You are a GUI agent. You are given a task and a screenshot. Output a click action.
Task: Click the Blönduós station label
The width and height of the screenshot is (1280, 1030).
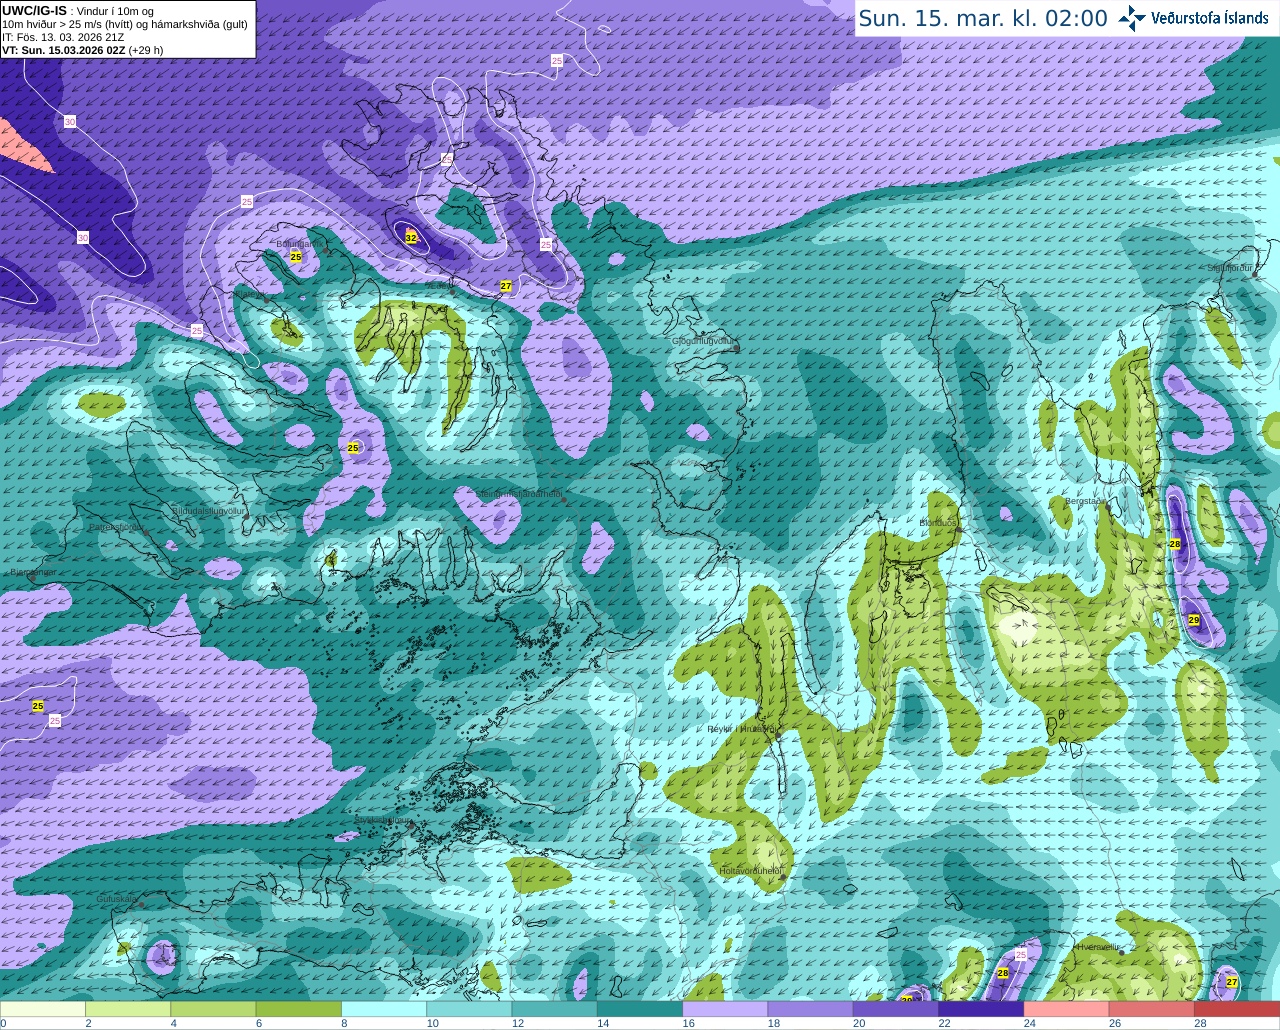(938, 523)
